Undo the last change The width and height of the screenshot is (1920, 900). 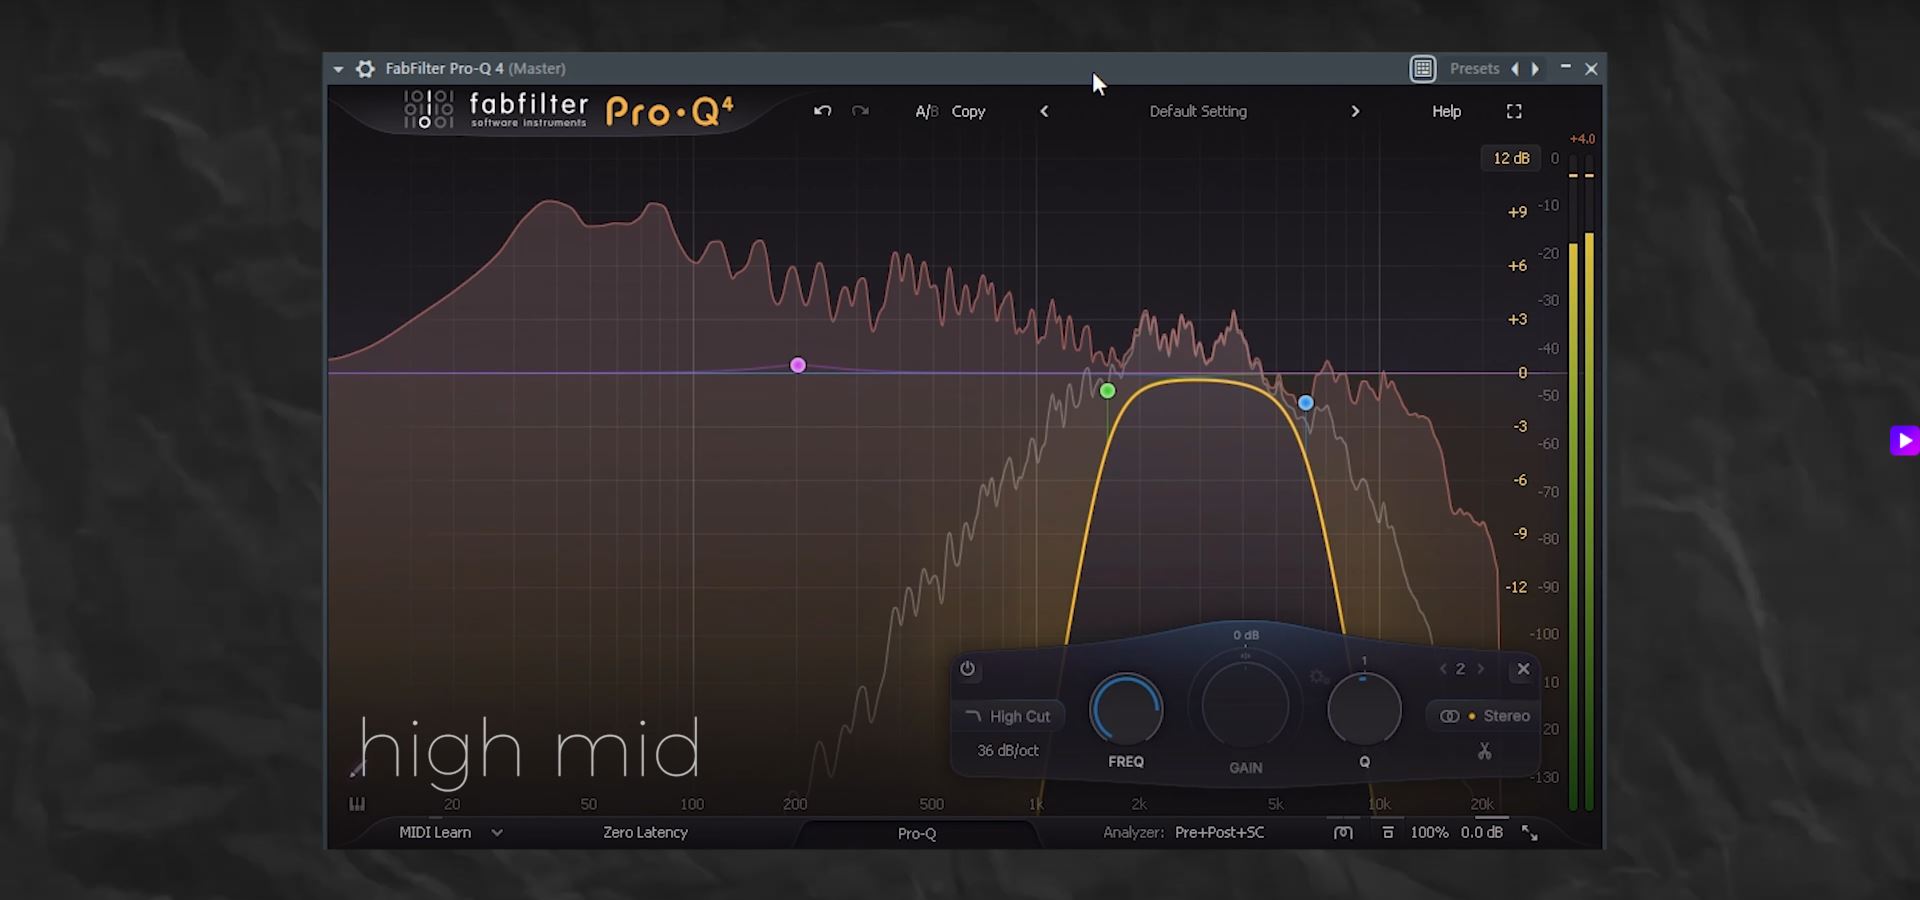point(822,111)
